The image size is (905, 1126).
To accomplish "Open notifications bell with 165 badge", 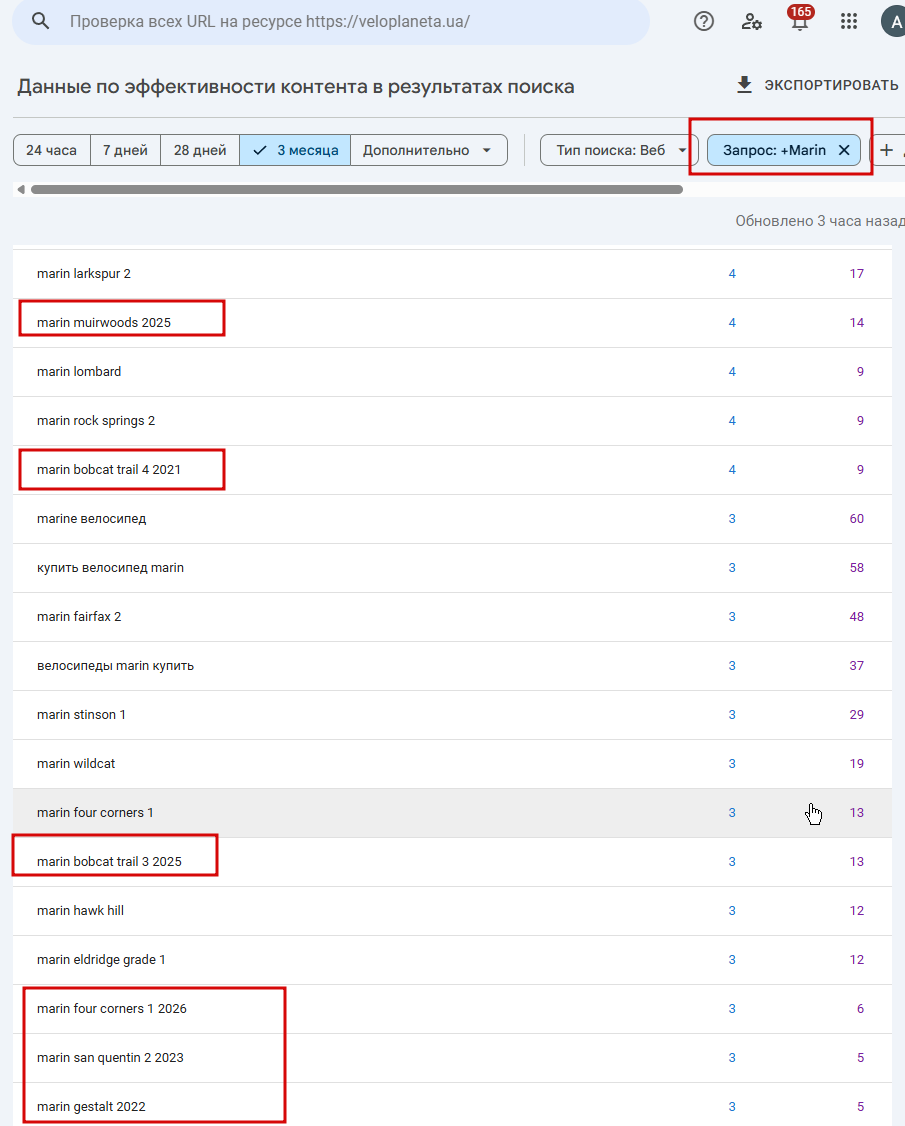I will click(x=800, y=21).
